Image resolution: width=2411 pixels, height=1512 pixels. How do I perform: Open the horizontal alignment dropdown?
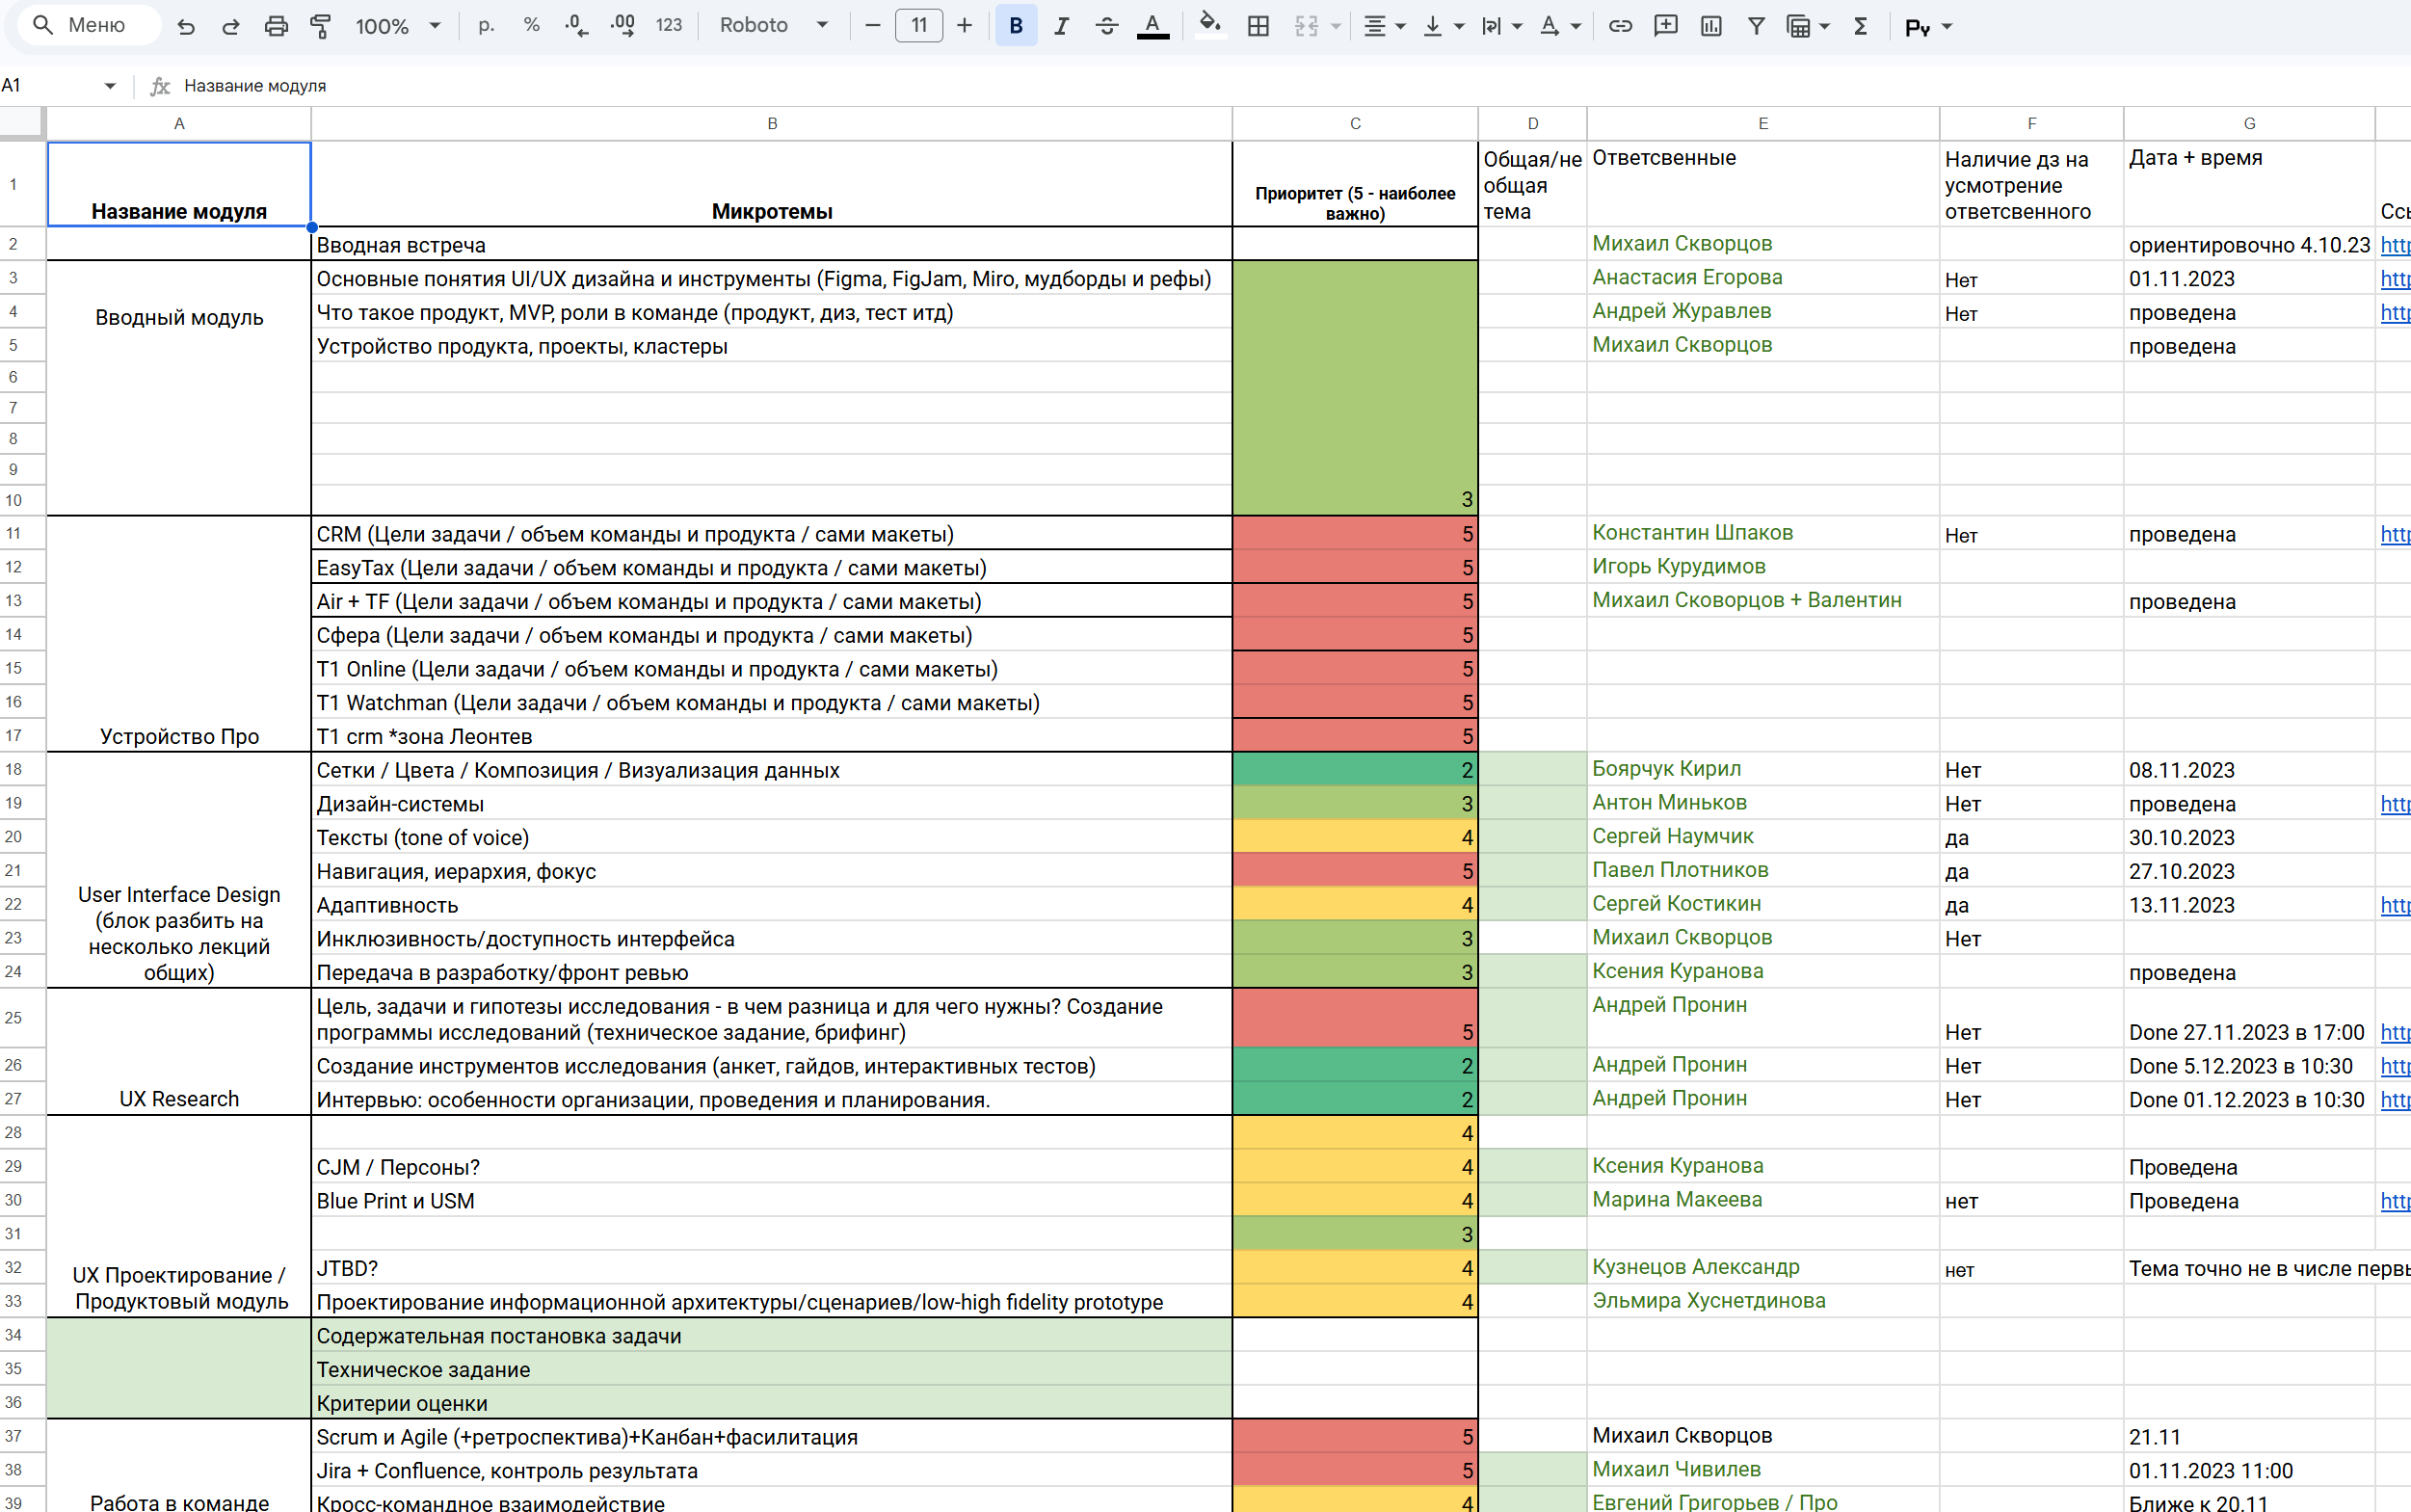tap(1385, 26)
